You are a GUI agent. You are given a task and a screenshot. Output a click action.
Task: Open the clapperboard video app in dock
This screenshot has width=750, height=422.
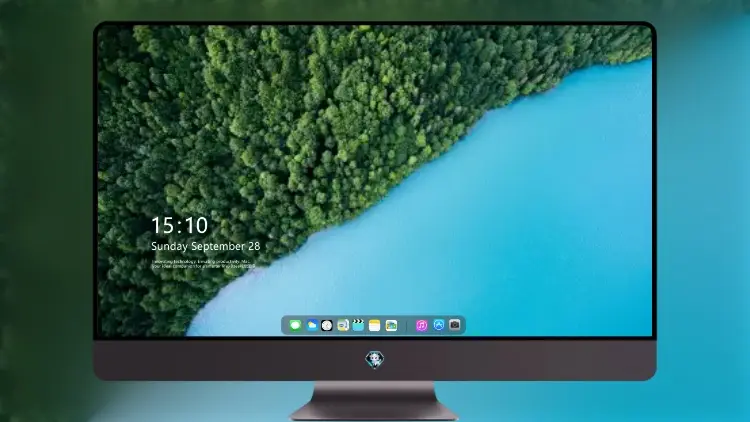click(x=358, y=325)
